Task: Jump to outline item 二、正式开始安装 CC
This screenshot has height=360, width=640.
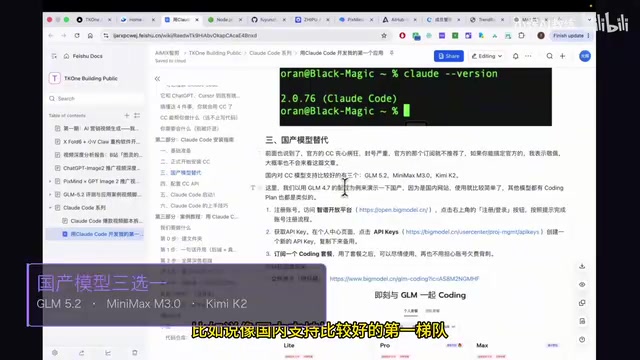Action: (x=185, y=162)
